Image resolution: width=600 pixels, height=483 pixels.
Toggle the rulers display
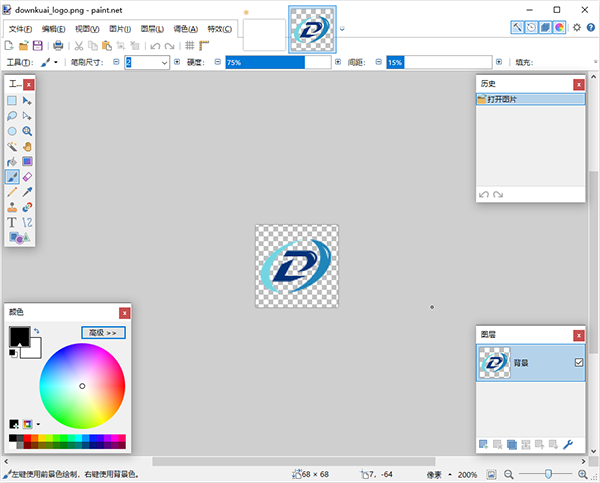pyautogui.click(x=204, y=46)
